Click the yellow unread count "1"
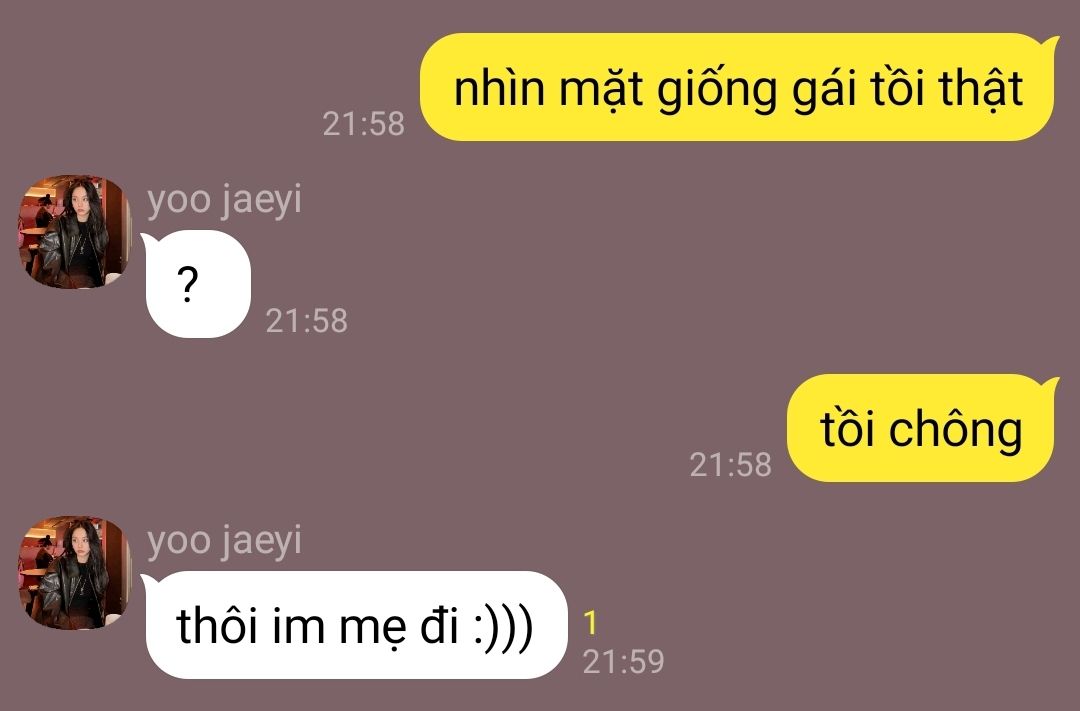Image resolution: width=1080 pixels, height=711 pixels. point(590,623)
